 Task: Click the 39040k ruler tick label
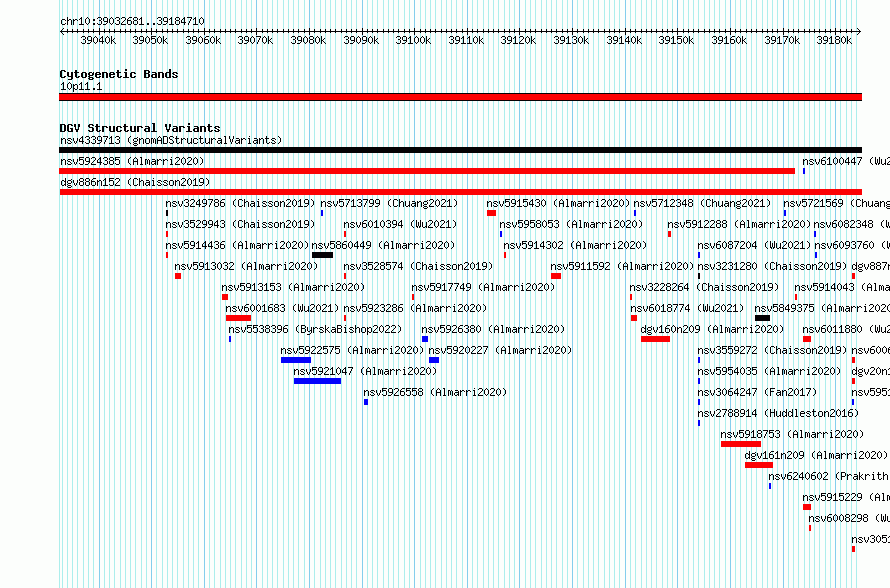tap(98, 40)
